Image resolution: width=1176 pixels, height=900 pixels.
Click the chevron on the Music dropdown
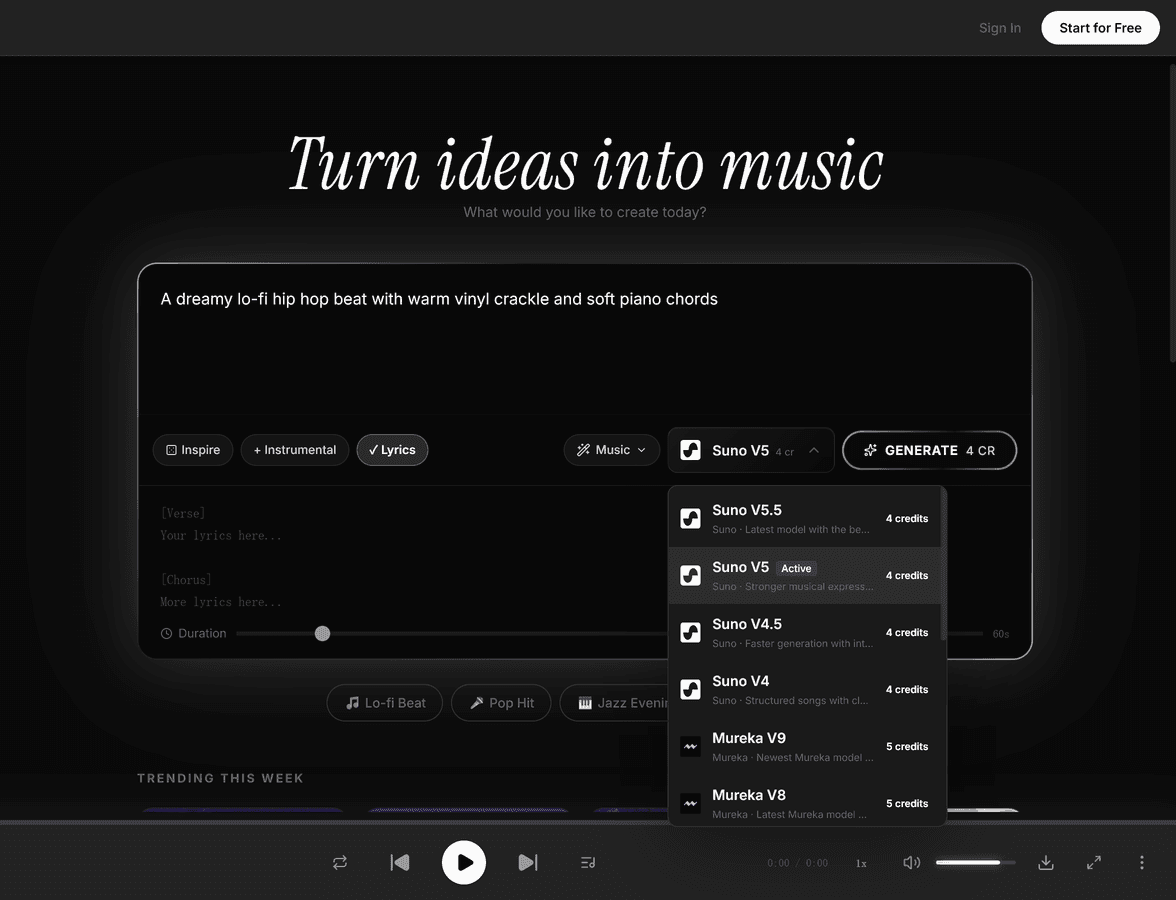point(641,450)
